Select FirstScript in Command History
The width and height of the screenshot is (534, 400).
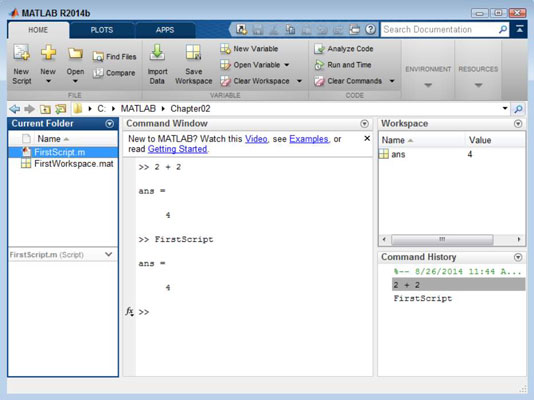click(423, 298)
